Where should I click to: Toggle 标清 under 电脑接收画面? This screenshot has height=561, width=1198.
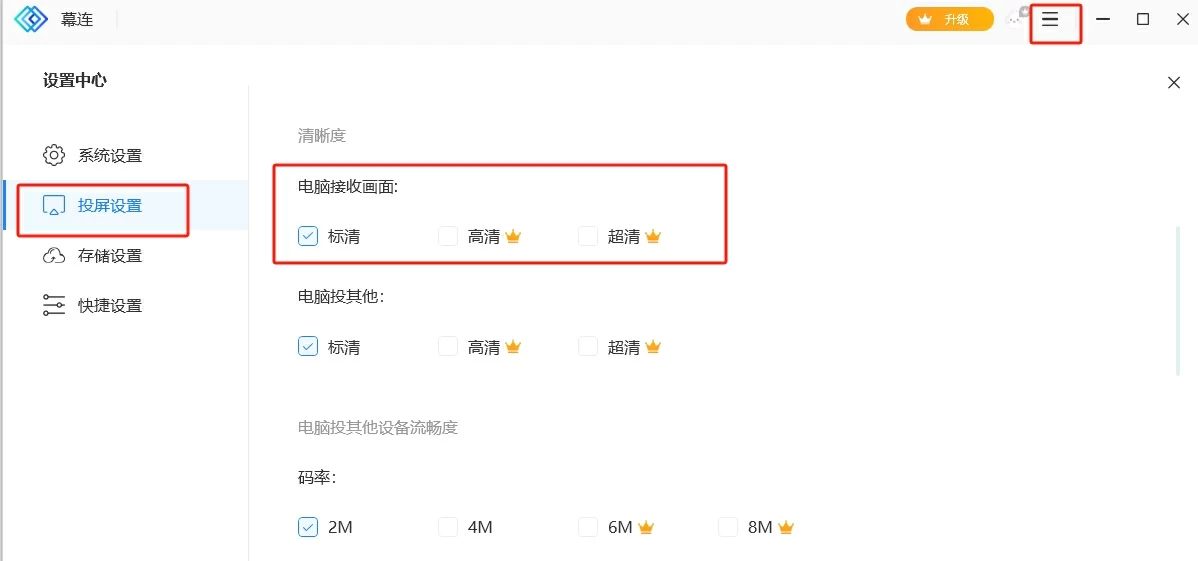click(308, 236)
